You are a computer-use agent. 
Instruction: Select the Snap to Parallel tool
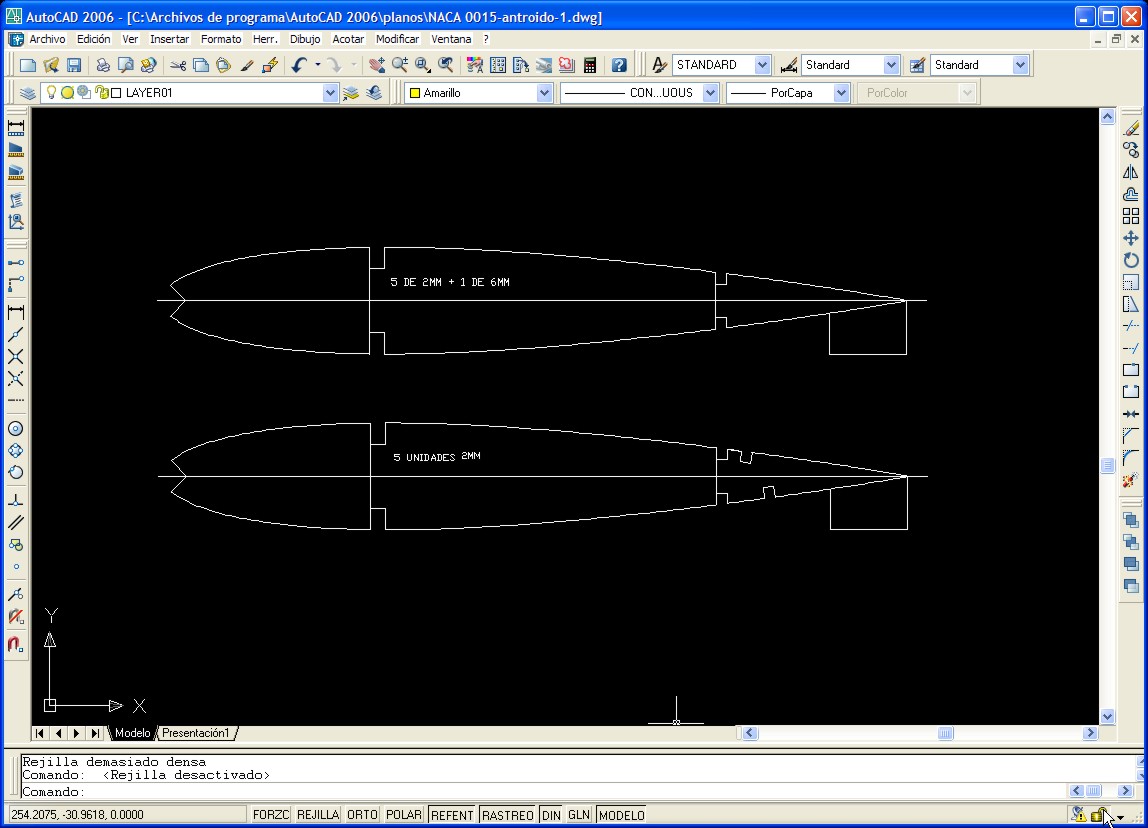click(15, 523)
